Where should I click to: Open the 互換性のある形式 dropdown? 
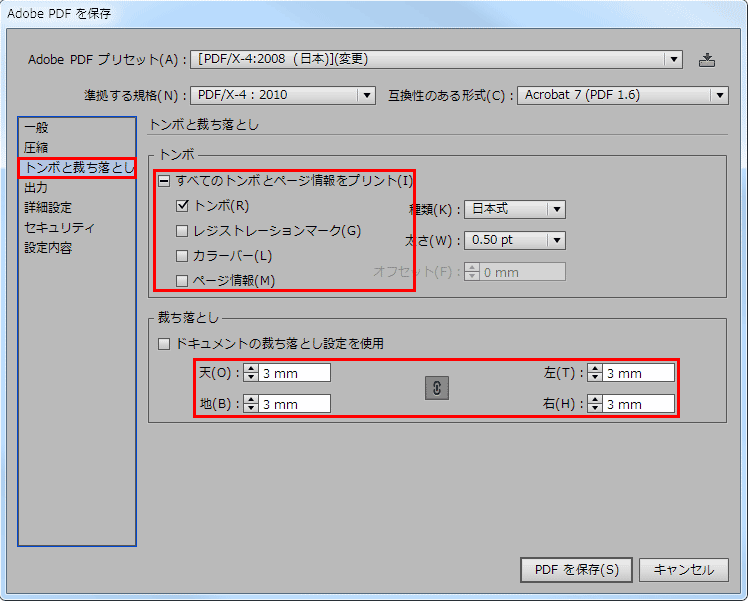(623, 95)
